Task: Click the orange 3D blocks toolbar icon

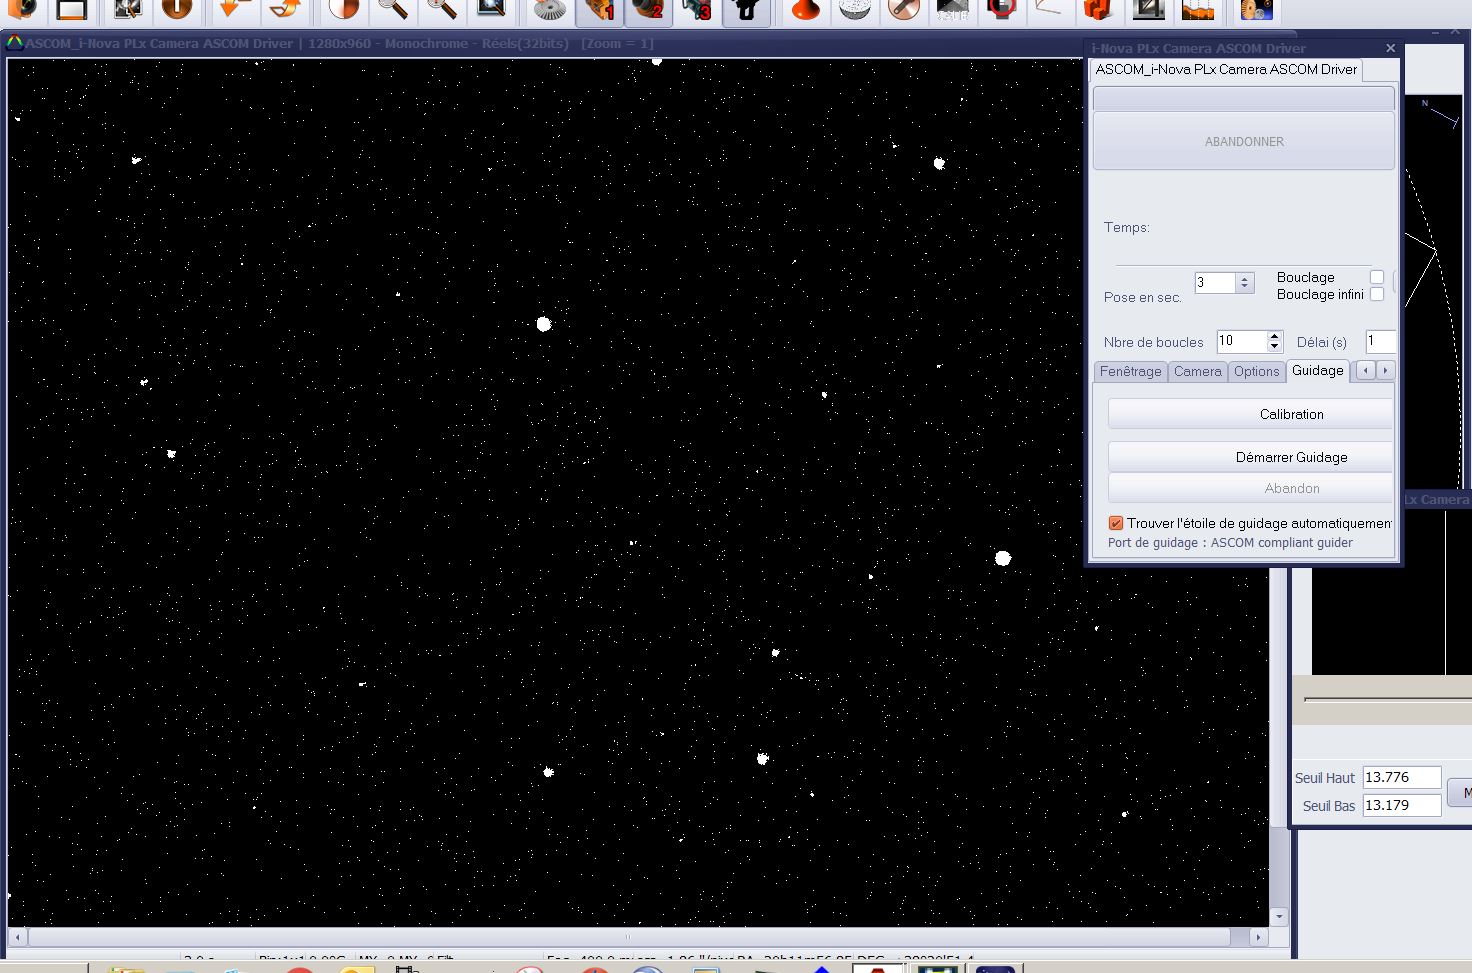Action: (1098, 10)
